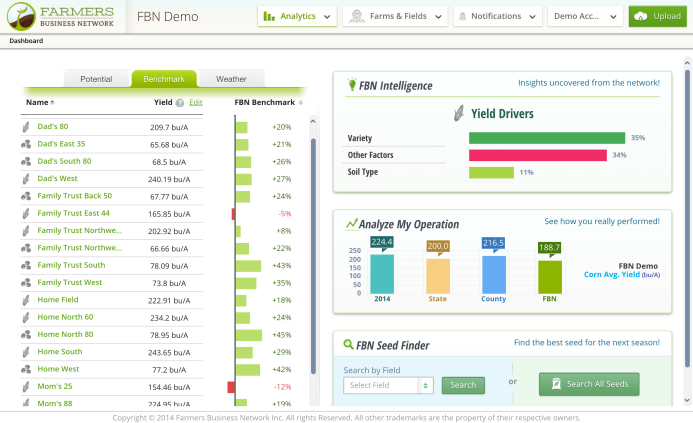Click the soybean icon beside Home West
Viewport: 693px width, 423px height.
[x=26, y=369]
